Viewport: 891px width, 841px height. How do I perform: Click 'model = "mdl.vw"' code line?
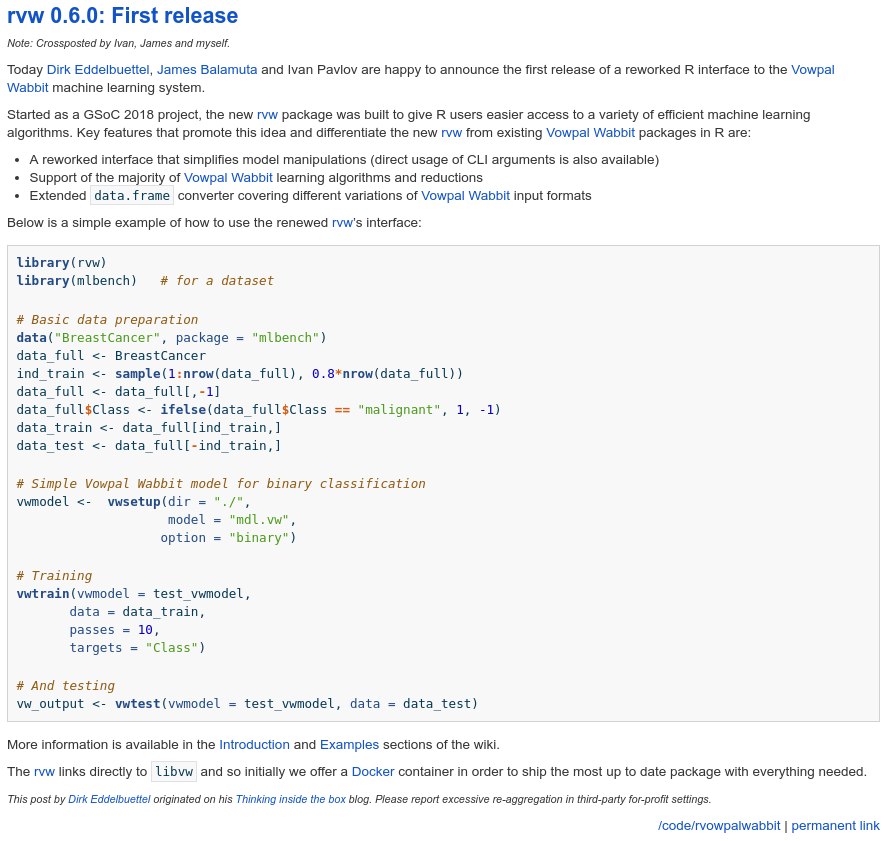coord(232,520)
